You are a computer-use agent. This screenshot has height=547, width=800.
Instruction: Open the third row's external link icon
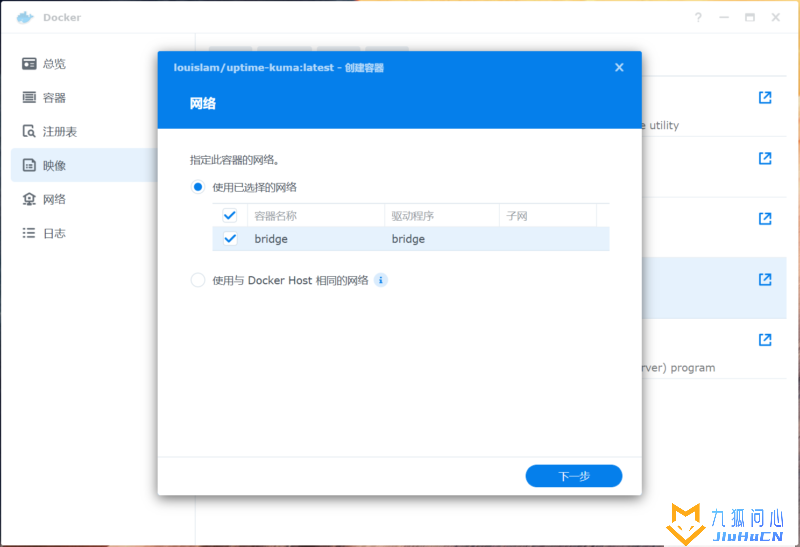point(765,219)
